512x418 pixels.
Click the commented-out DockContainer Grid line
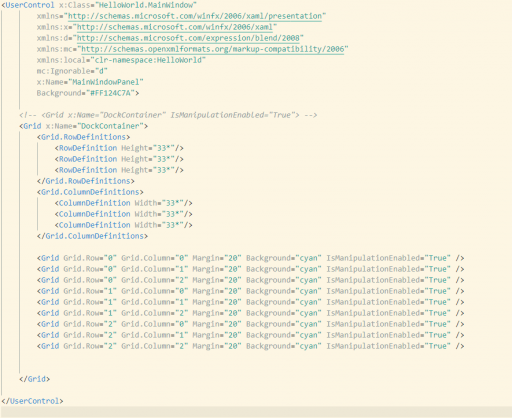click(x=168, y=115)
